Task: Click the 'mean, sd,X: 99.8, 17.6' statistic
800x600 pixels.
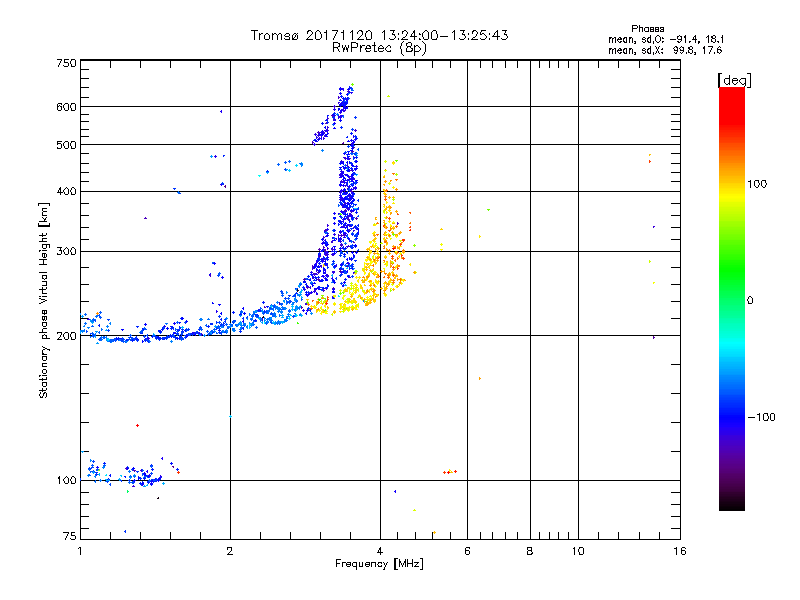Action: 665,50
